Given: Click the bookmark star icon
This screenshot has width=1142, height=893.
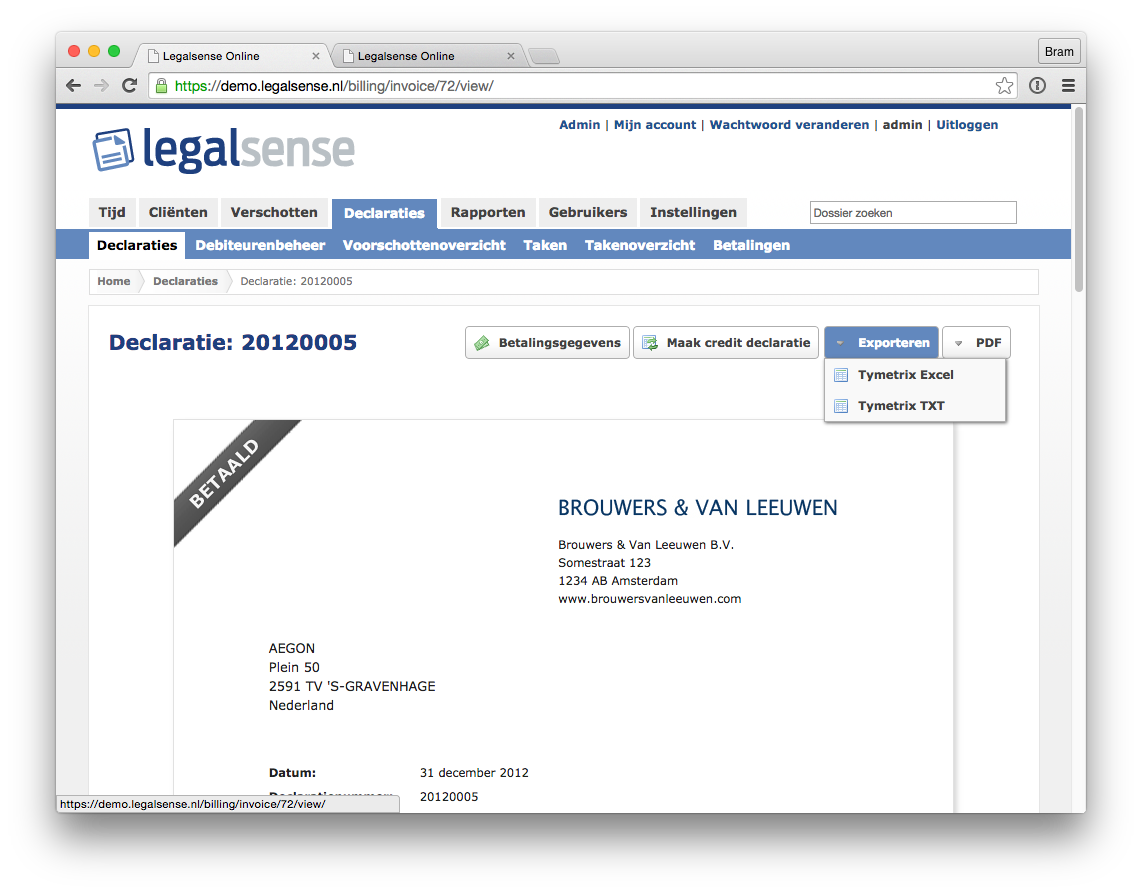Looking at the screenshot, I should (x=1003, y=86).
